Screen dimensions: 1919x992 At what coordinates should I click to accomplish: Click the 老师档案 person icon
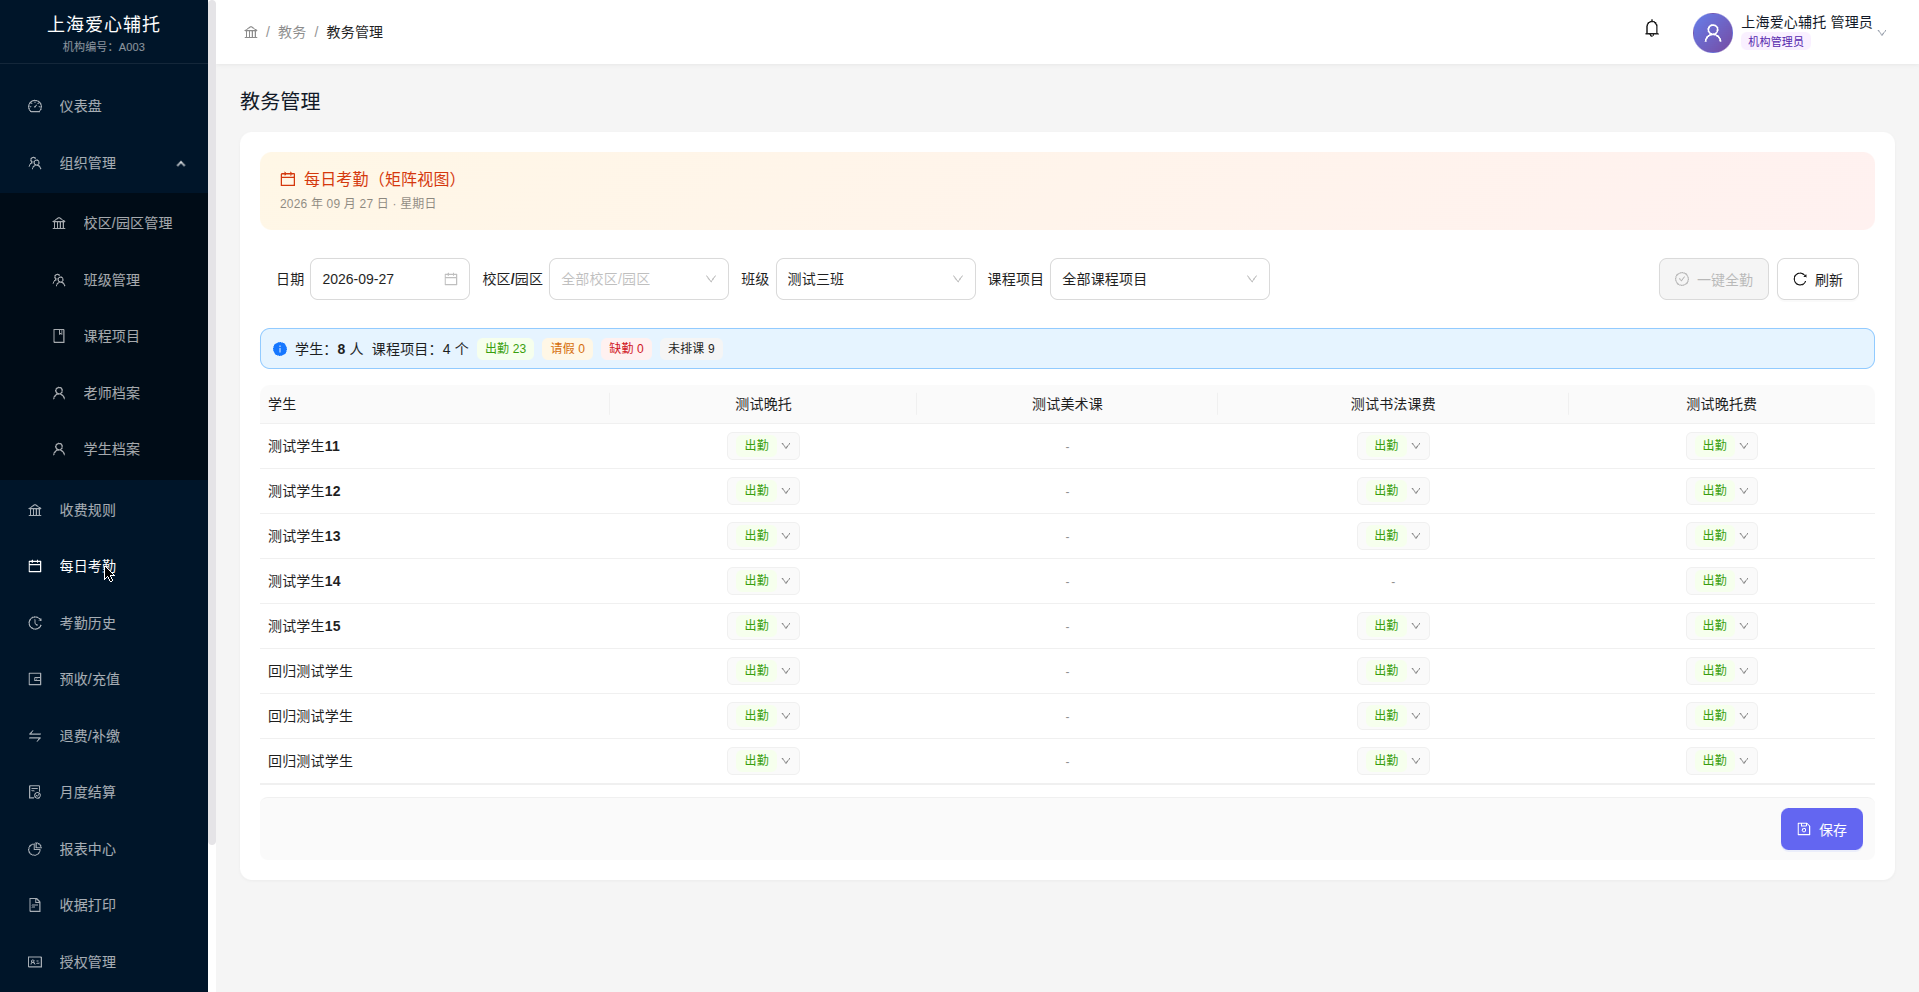(x=59, y=393)
